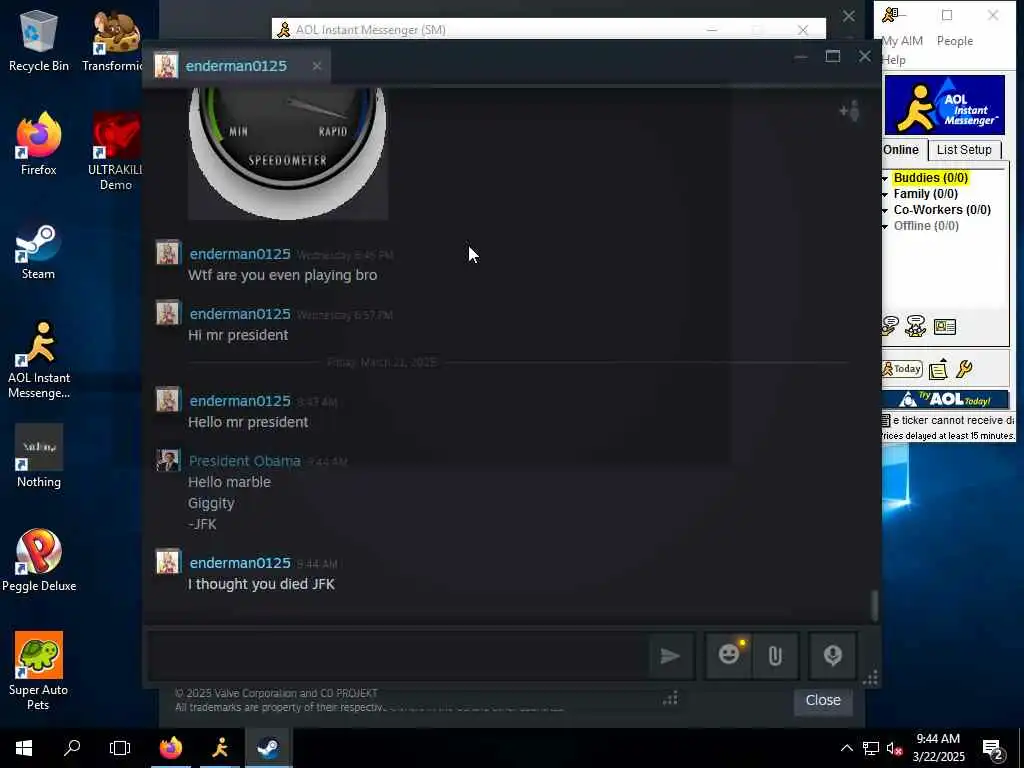Click the 'I thought you died JFK' message
The height and width of the screenshot is (768, 1024).
tap(261, 584)
